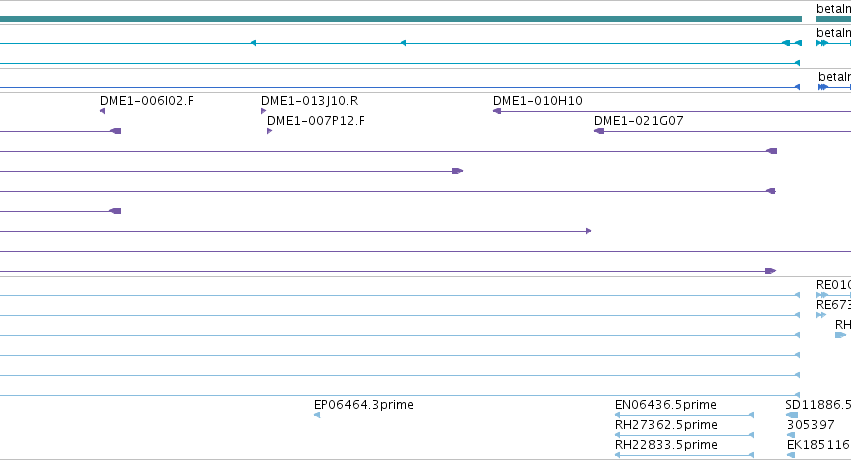Select the small glyph beneath the 305397 label
The width and height of the screenshot is (851, 460).
pos(791,435)
